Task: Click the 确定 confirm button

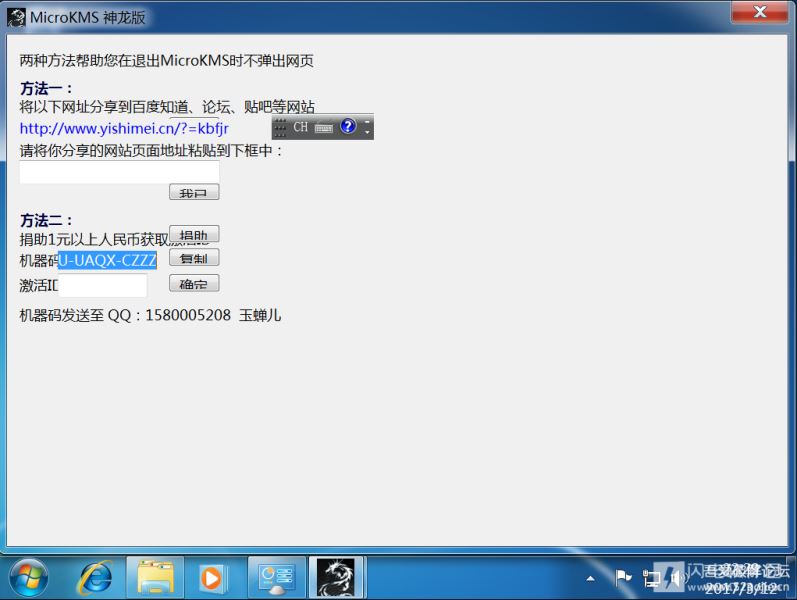Action: tap(194, 283)
